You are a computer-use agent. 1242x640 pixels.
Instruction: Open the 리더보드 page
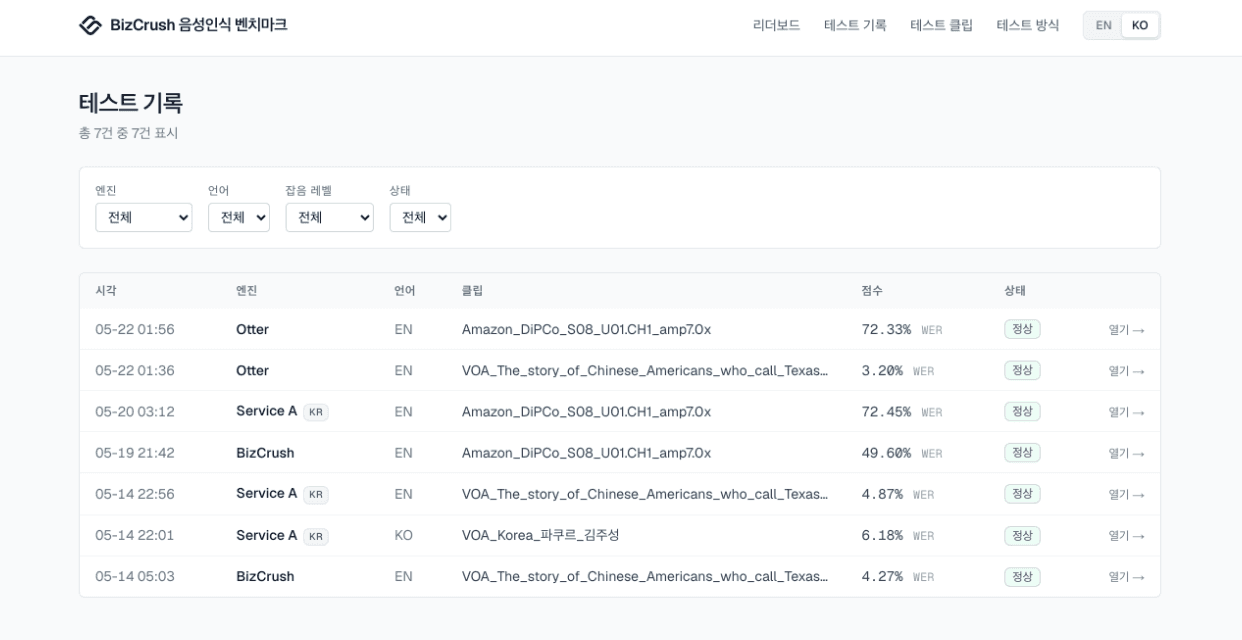[x=776, y=25]
